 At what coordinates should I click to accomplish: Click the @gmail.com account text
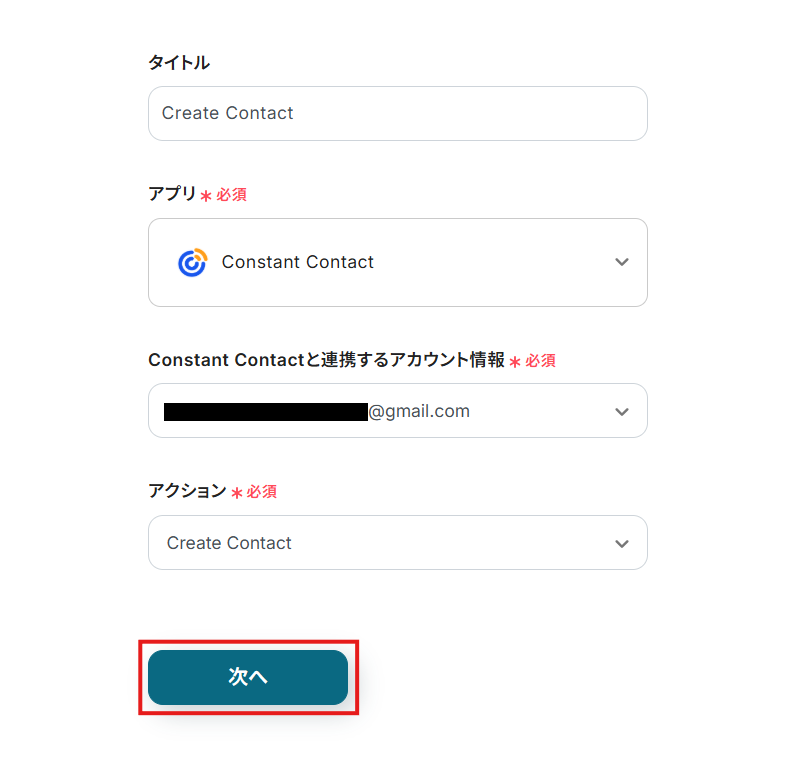419,411
